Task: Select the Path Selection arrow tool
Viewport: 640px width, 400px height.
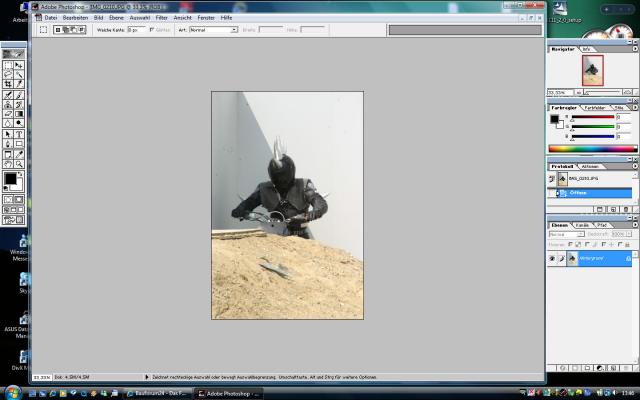Action: click(8, 134)
